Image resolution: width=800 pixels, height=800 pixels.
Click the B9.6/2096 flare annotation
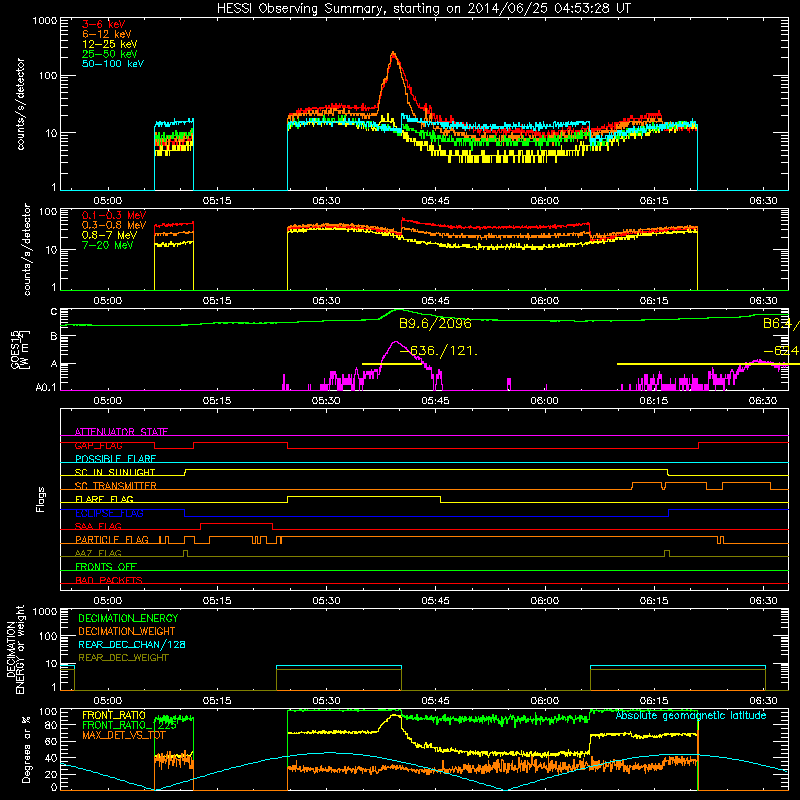pos(435,323)
